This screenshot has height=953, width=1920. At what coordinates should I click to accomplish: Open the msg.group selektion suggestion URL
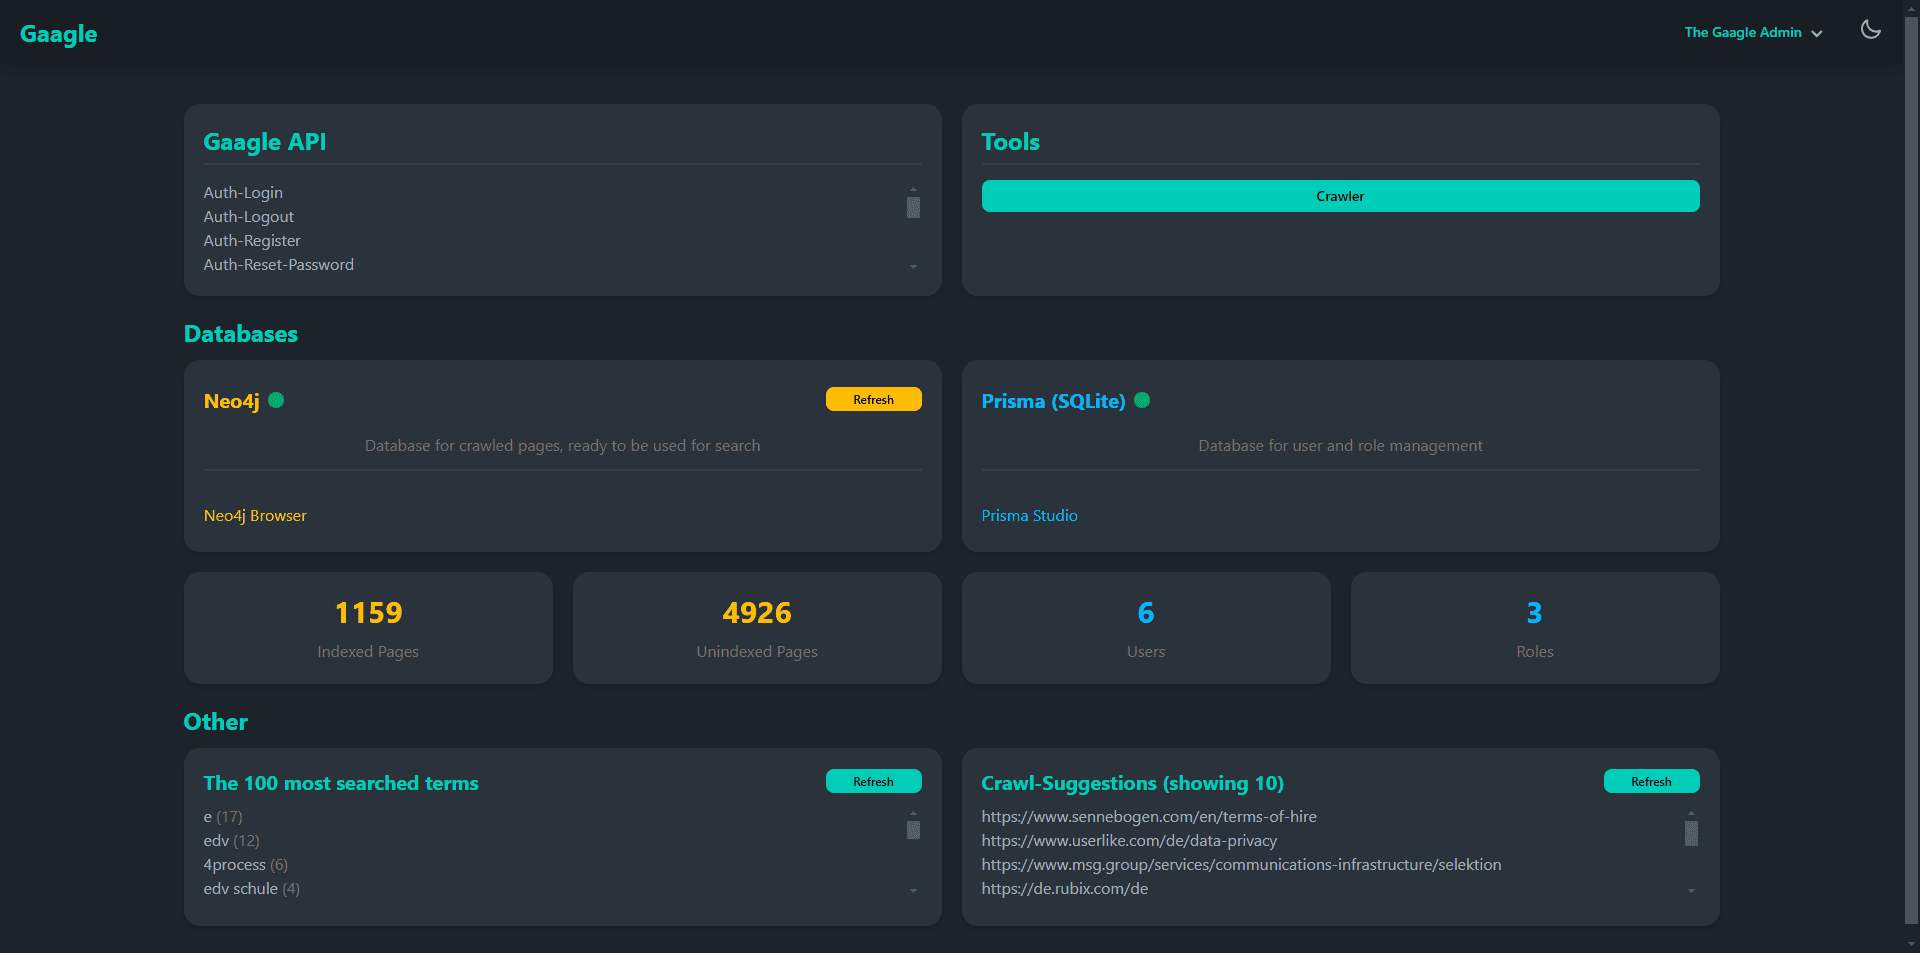(1241, 864)
